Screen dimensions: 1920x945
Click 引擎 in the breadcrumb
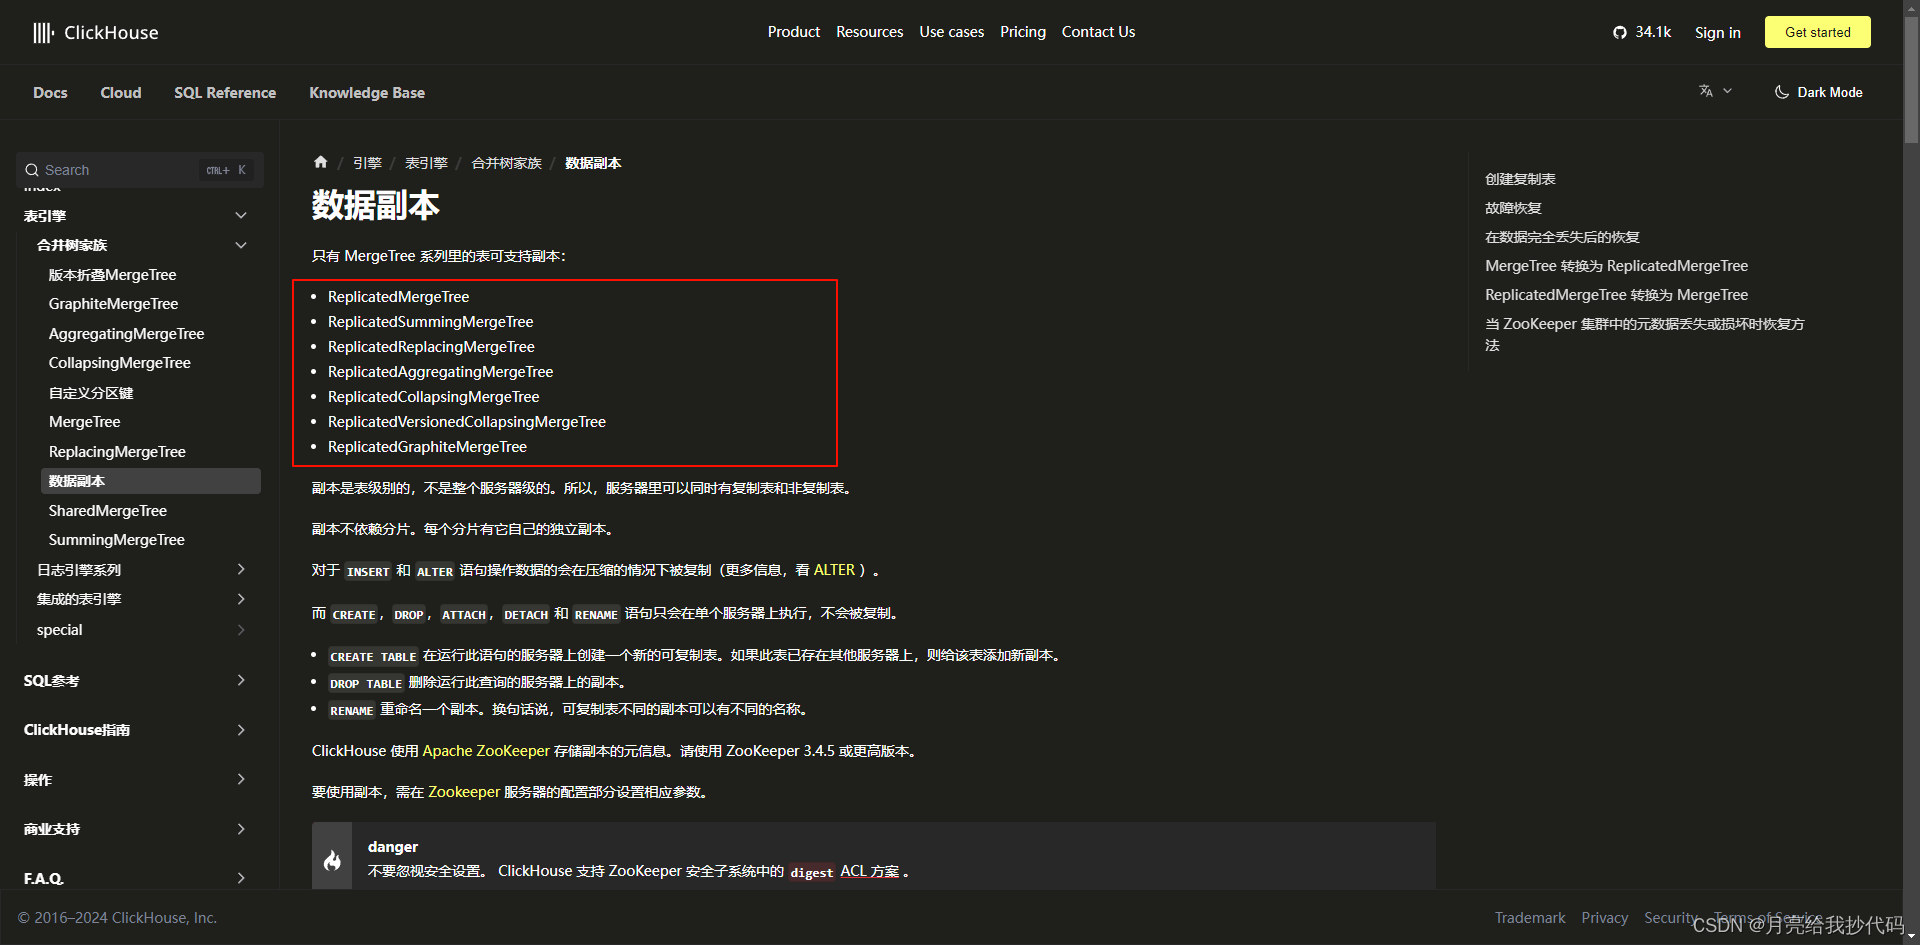367,163
